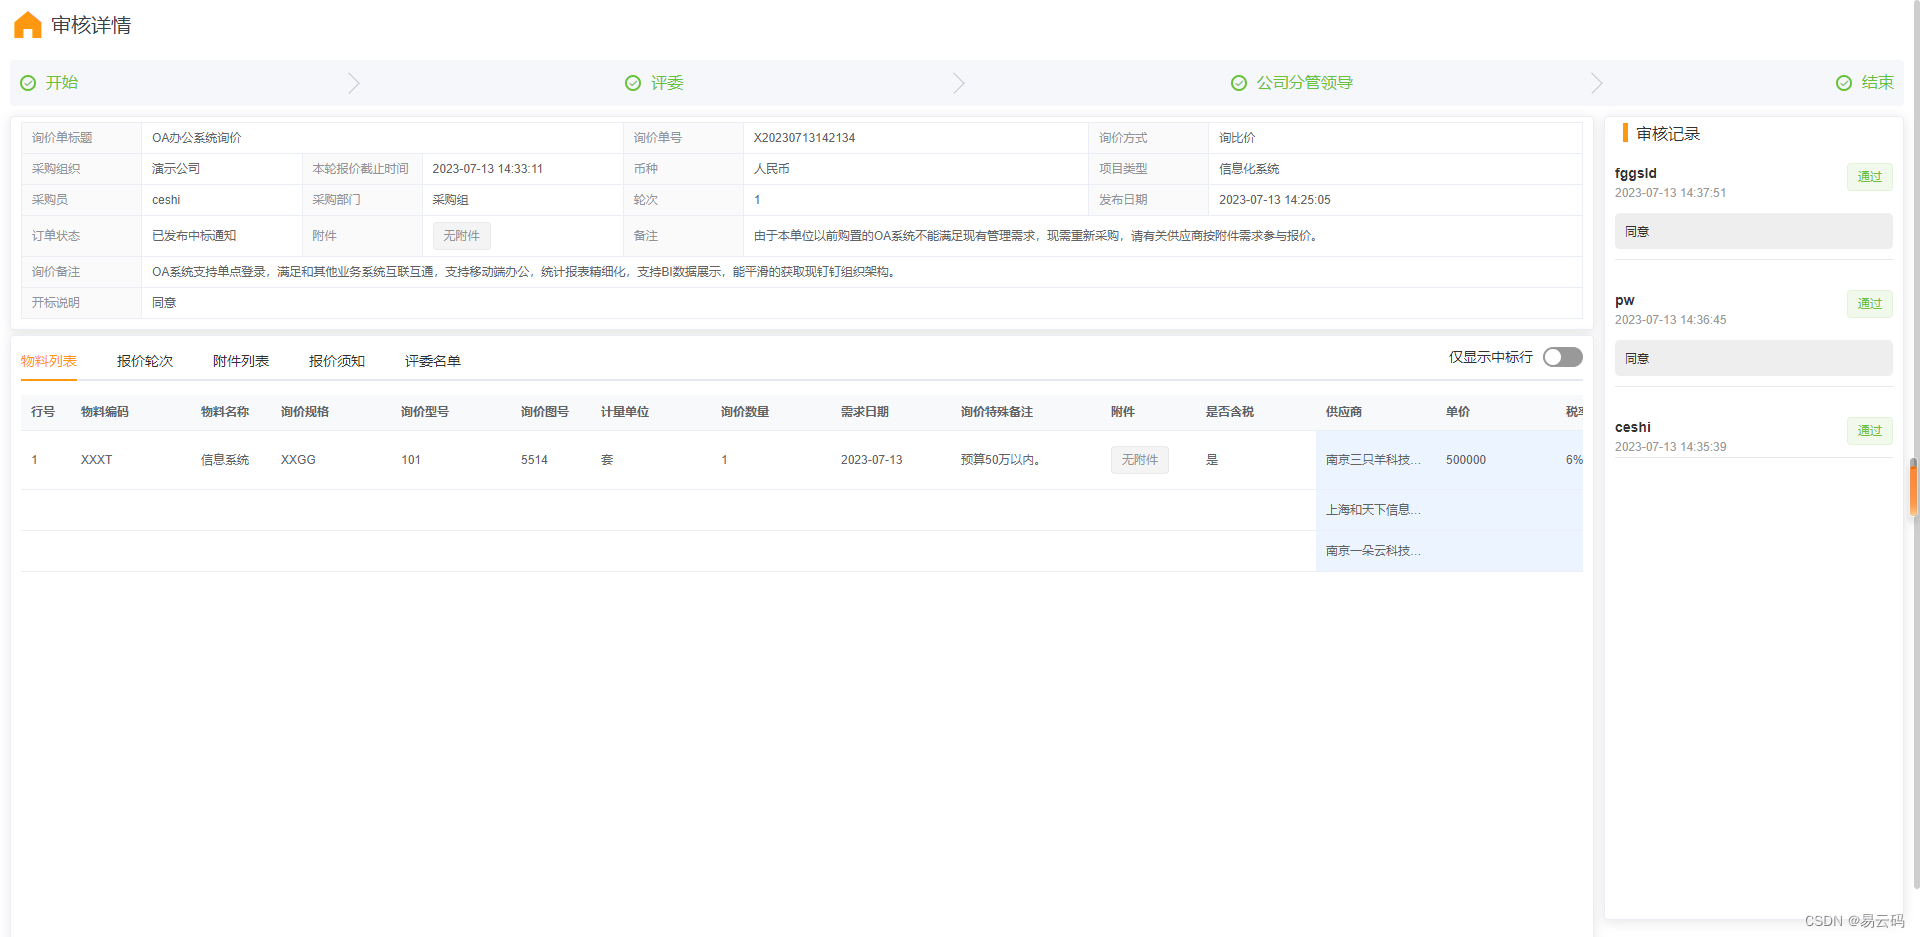Click the 无附件 button in material row
The image size is (1920, 937).
1140,460
